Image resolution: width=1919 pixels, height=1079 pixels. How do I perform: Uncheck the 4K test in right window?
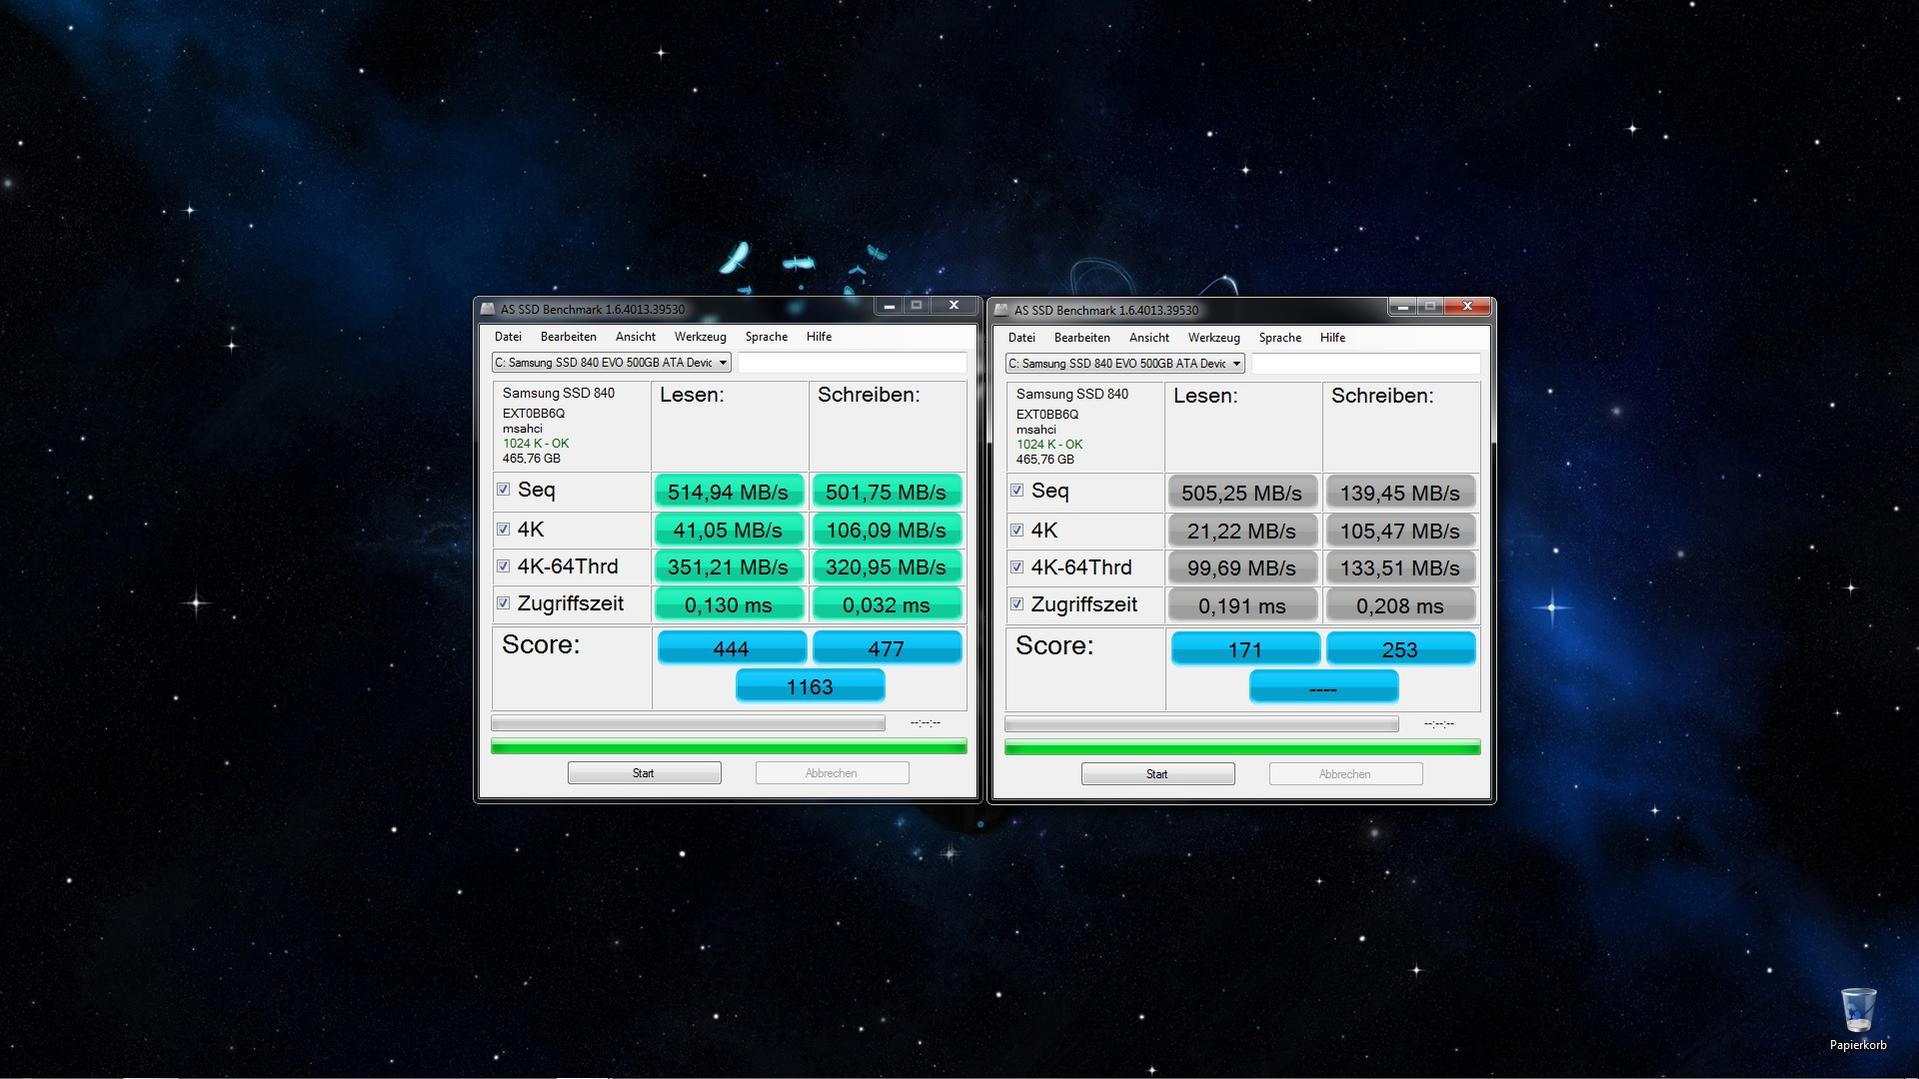[x=1017, y=530]
